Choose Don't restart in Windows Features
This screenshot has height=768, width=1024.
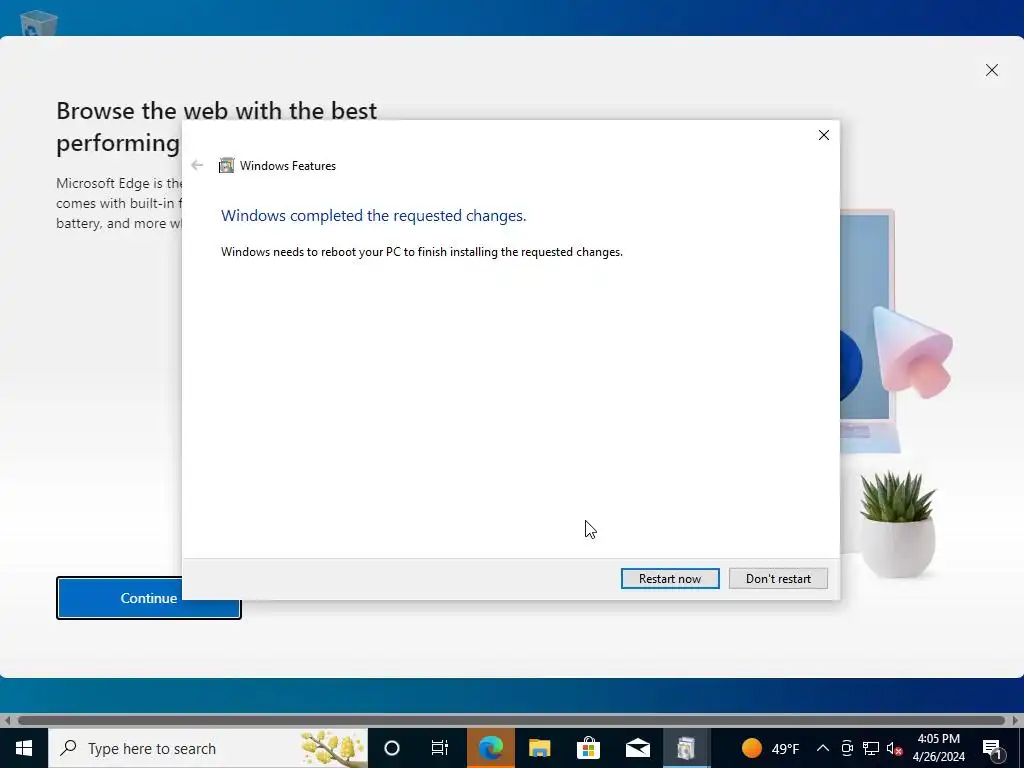click(778, 579)
